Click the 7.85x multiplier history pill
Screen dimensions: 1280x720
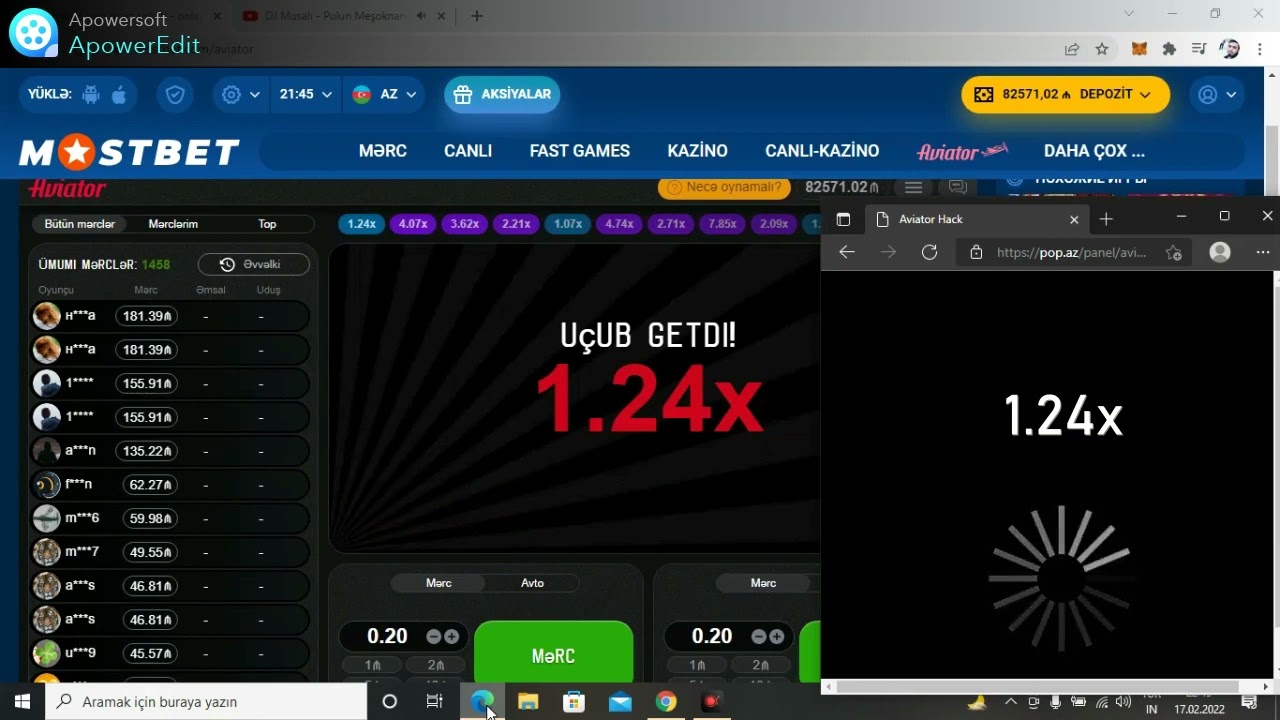click(x=722, y=224)
